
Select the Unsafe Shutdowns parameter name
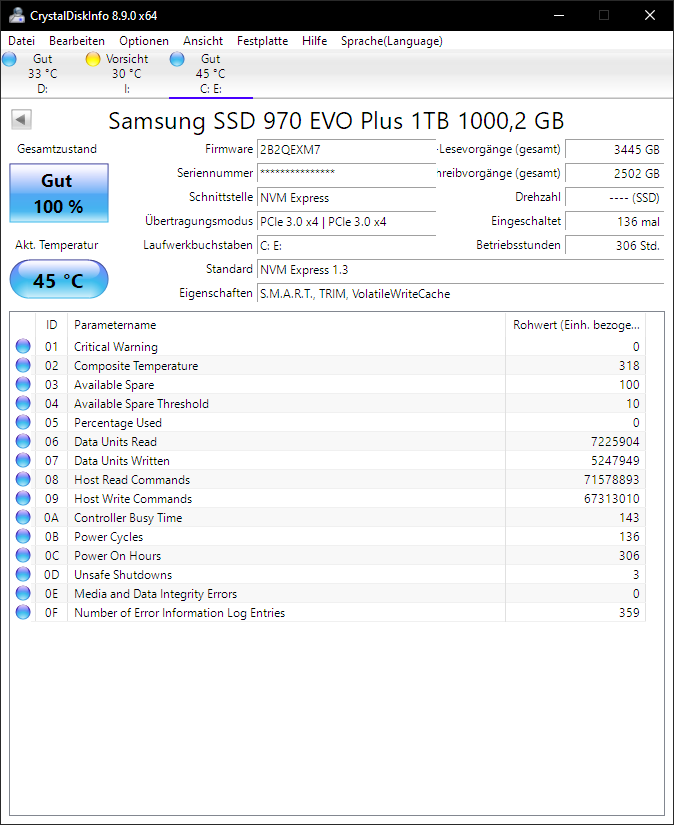click(123, 575)
